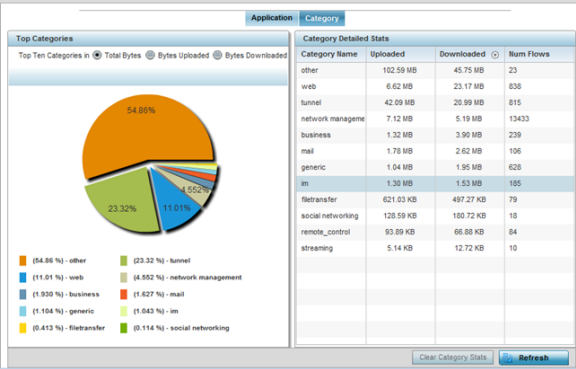Select the Bytes Downloaded radio button
Screen dimensions: 576x369
[217, 55]
